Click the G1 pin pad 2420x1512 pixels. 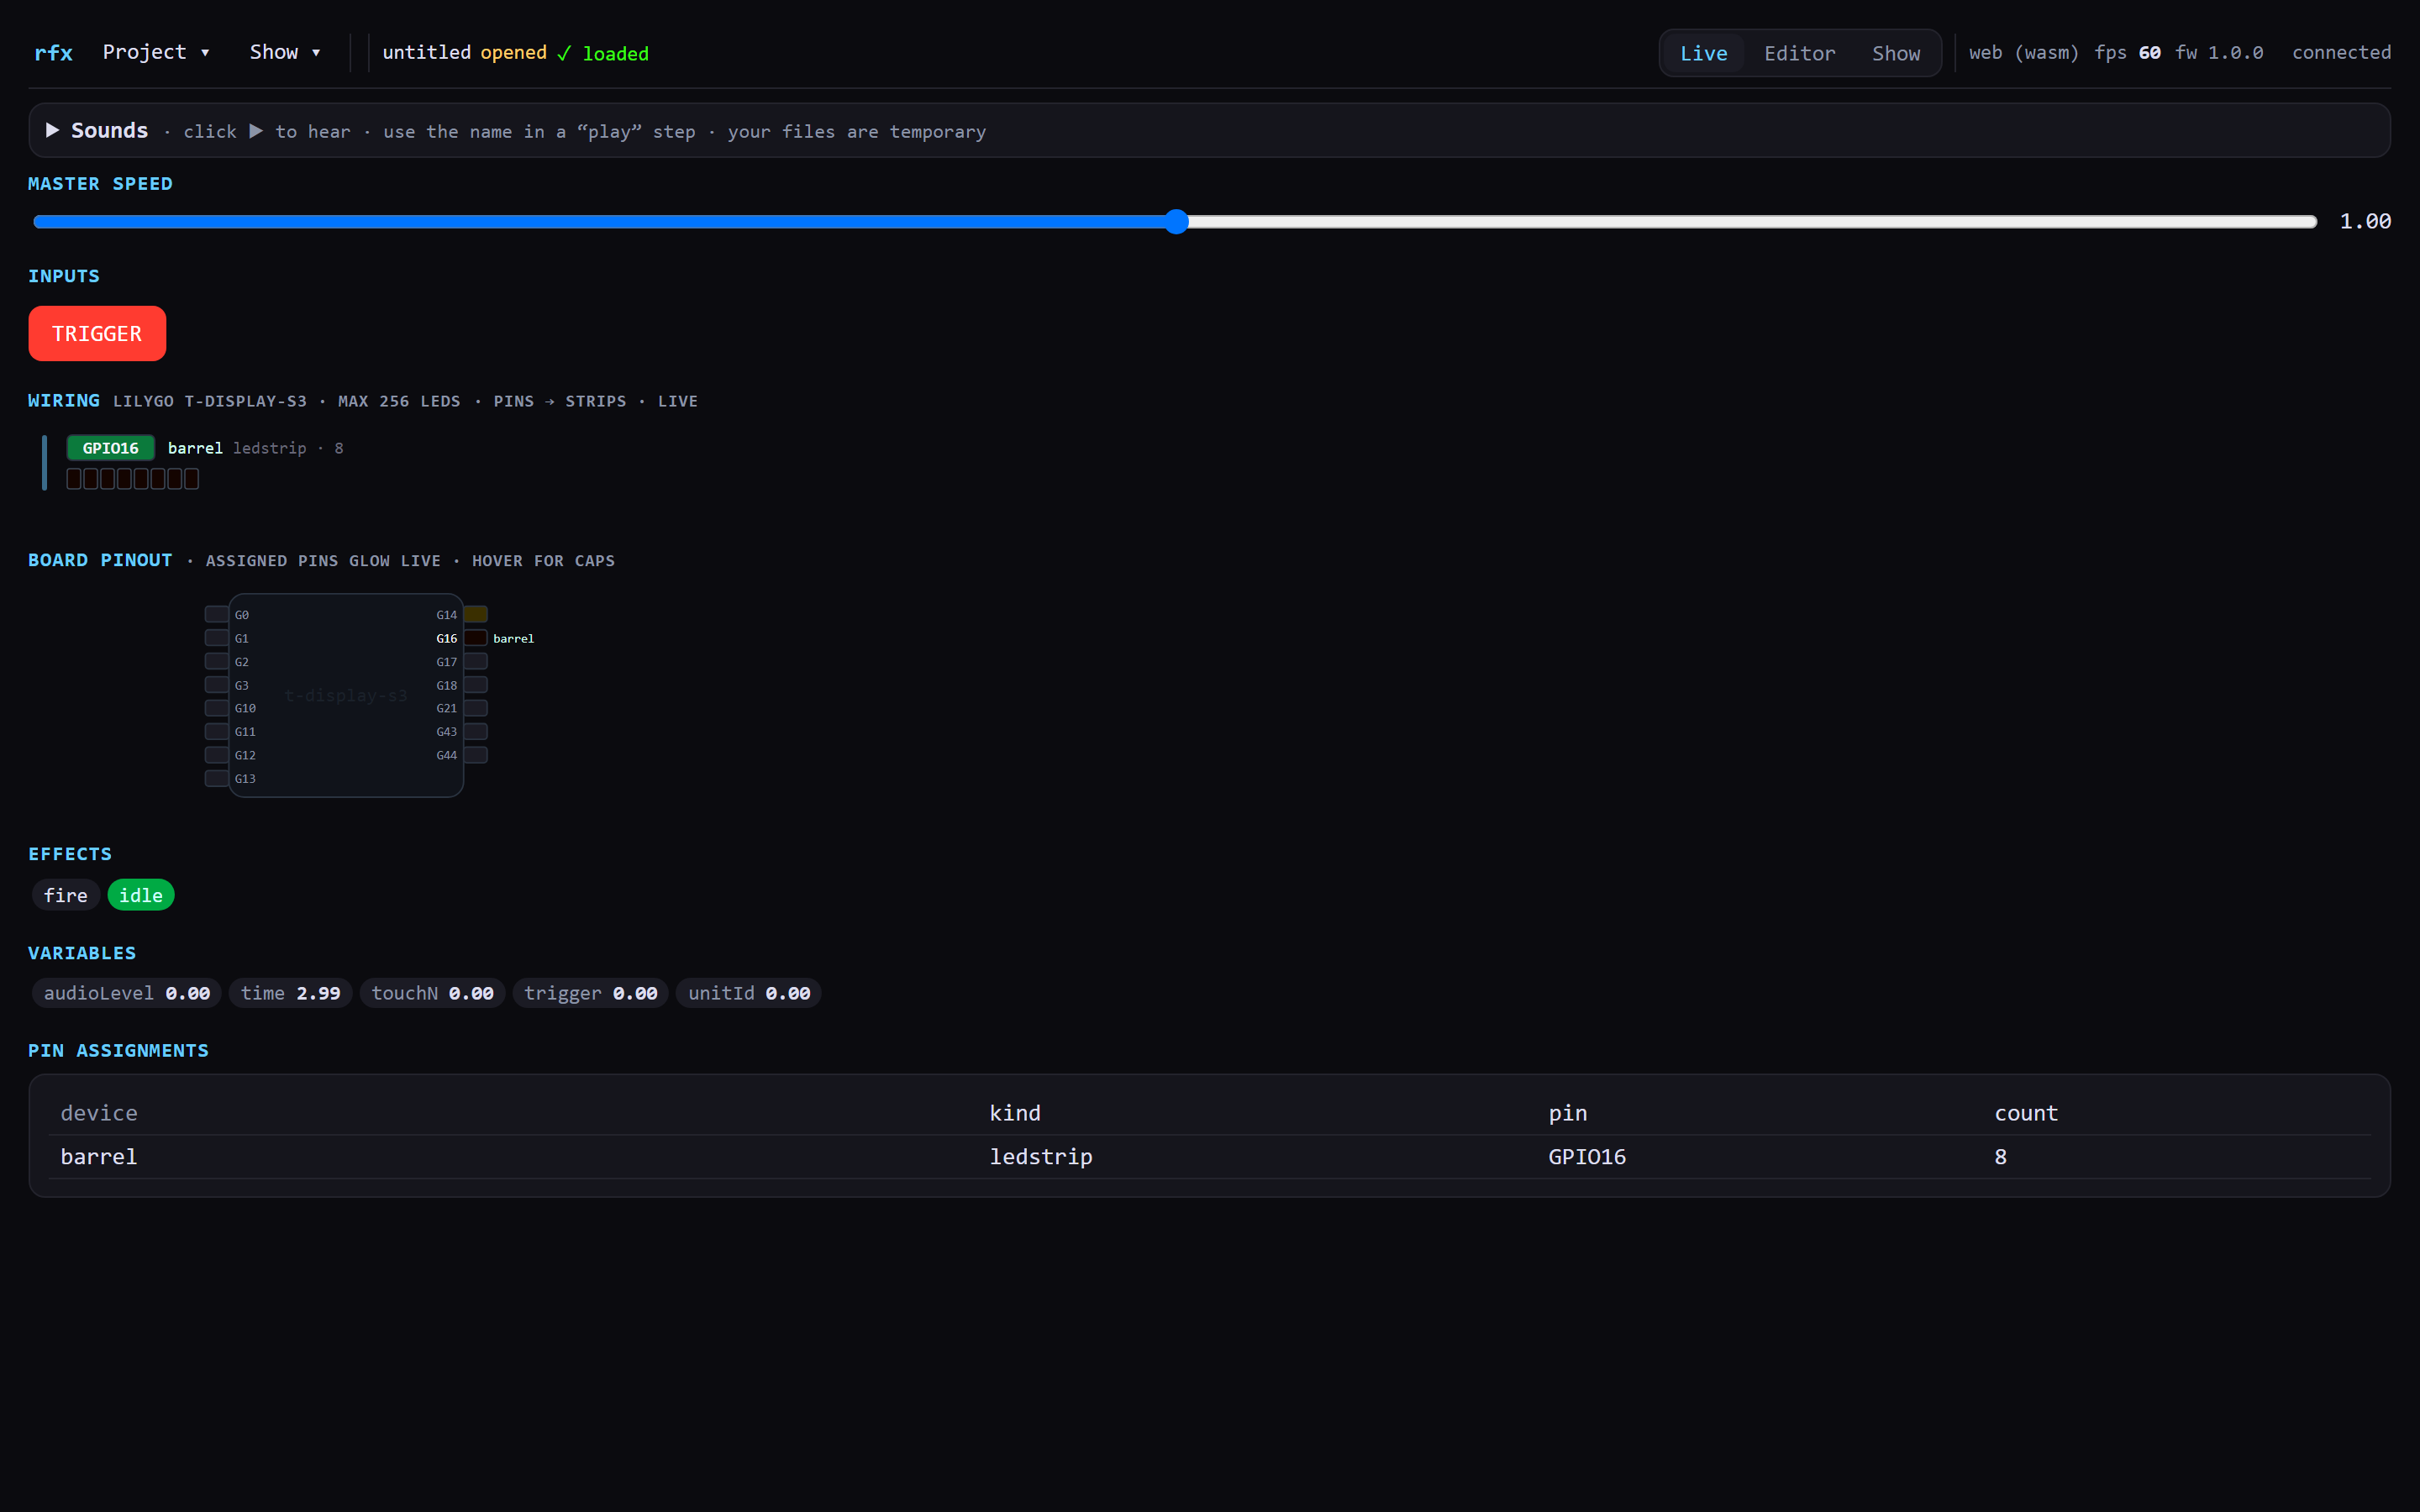coord(216,638)
